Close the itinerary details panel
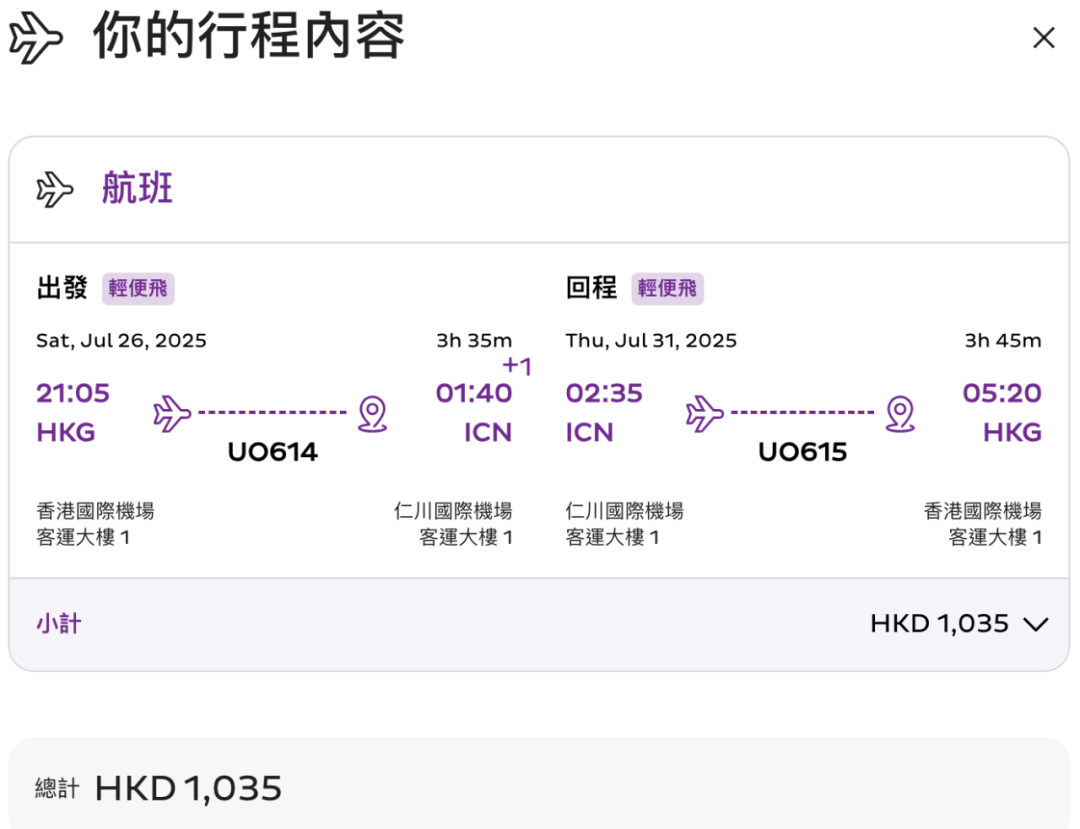Viewport: 1080px width, 829px height. 1043,38
